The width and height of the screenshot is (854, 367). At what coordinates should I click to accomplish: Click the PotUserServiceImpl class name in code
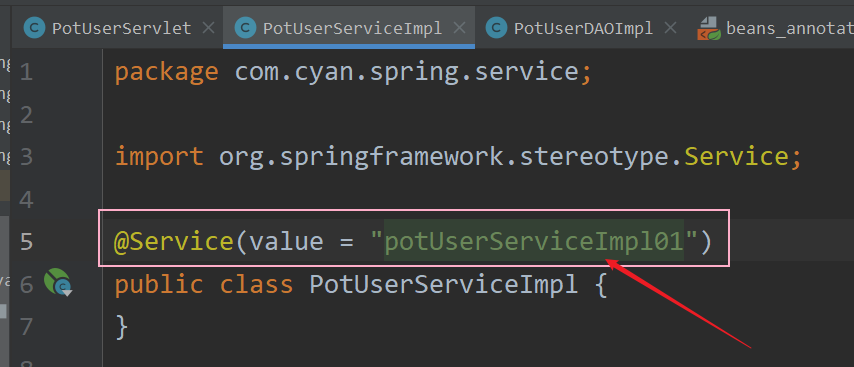[444, 284]
